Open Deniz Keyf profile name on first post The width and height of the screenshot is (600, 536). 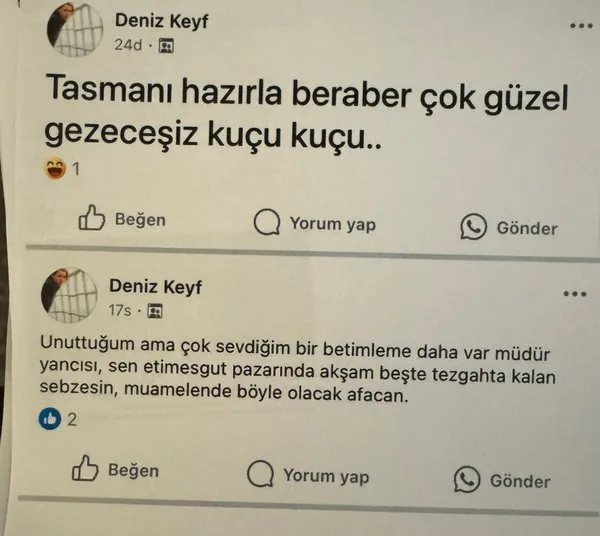(161, 21)
